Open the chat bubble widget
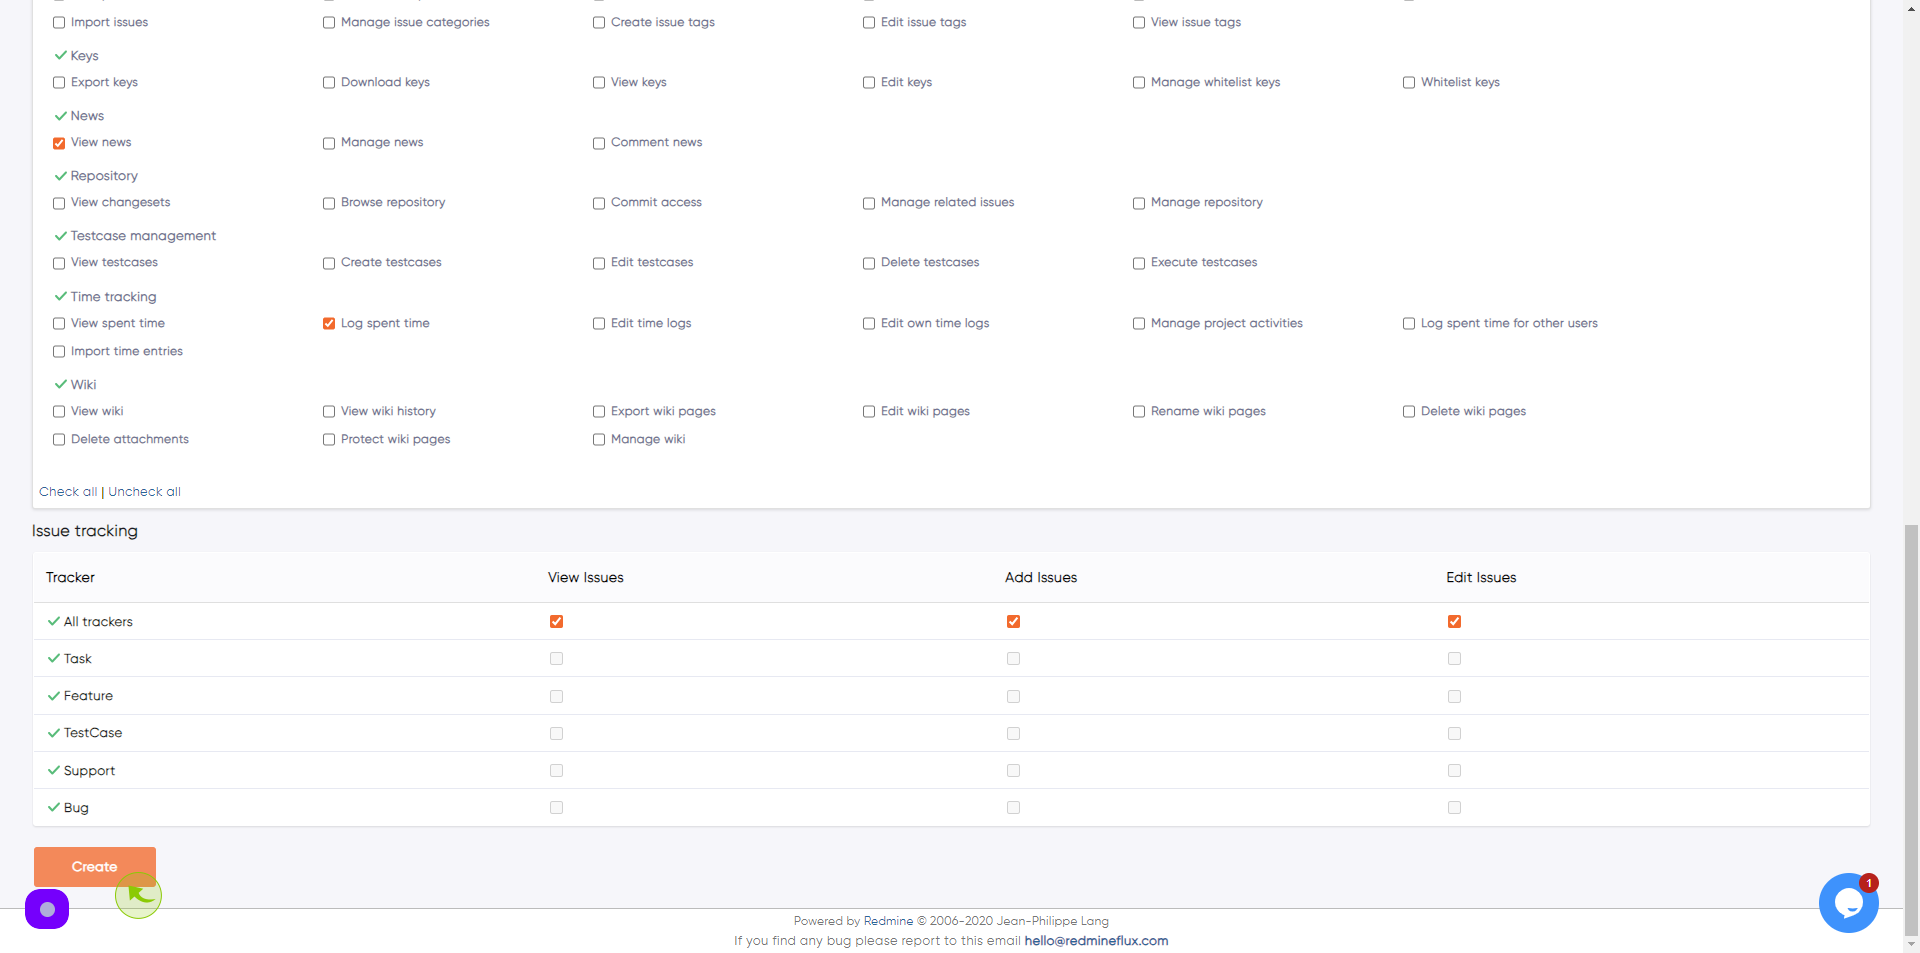 [x=1848, y=903]
